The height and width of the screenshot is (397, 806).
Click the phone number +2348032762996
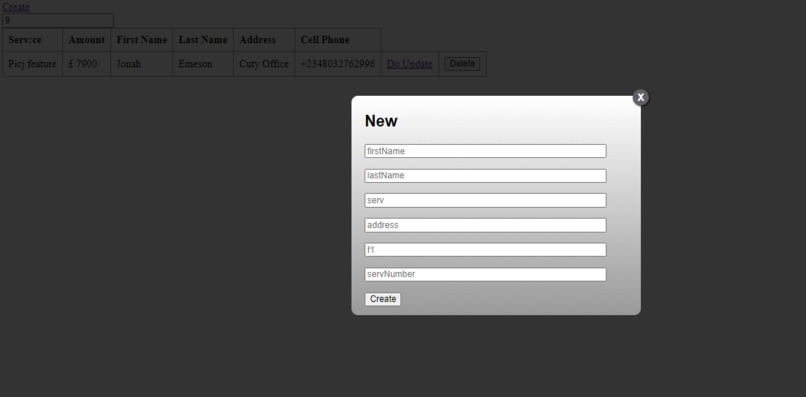click(338, 64)
